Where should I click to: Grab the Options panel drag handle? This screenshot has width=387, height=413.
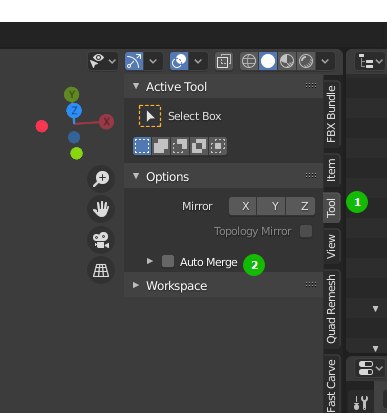pyautogui.click(x=311, y=176)
